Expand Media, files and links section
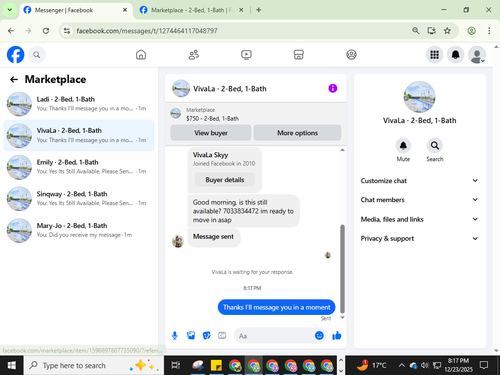The height and width of the screenshot is (375, 500). (x=419, y=219)
